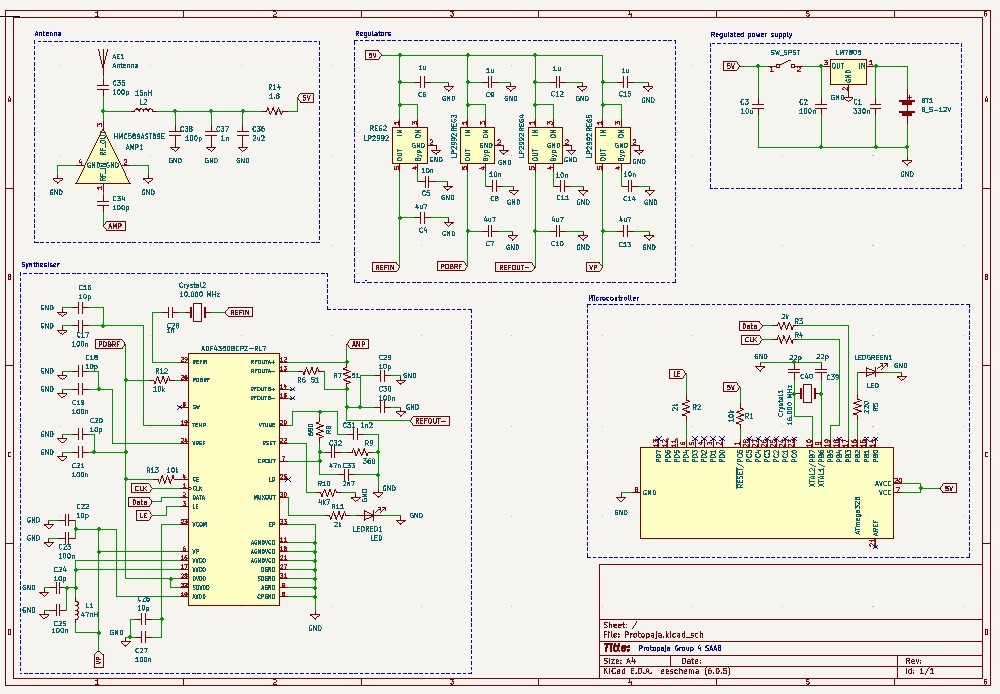Click the R12 10k resistor
This screenshot has width=1000, height=694.
point(161,380)
